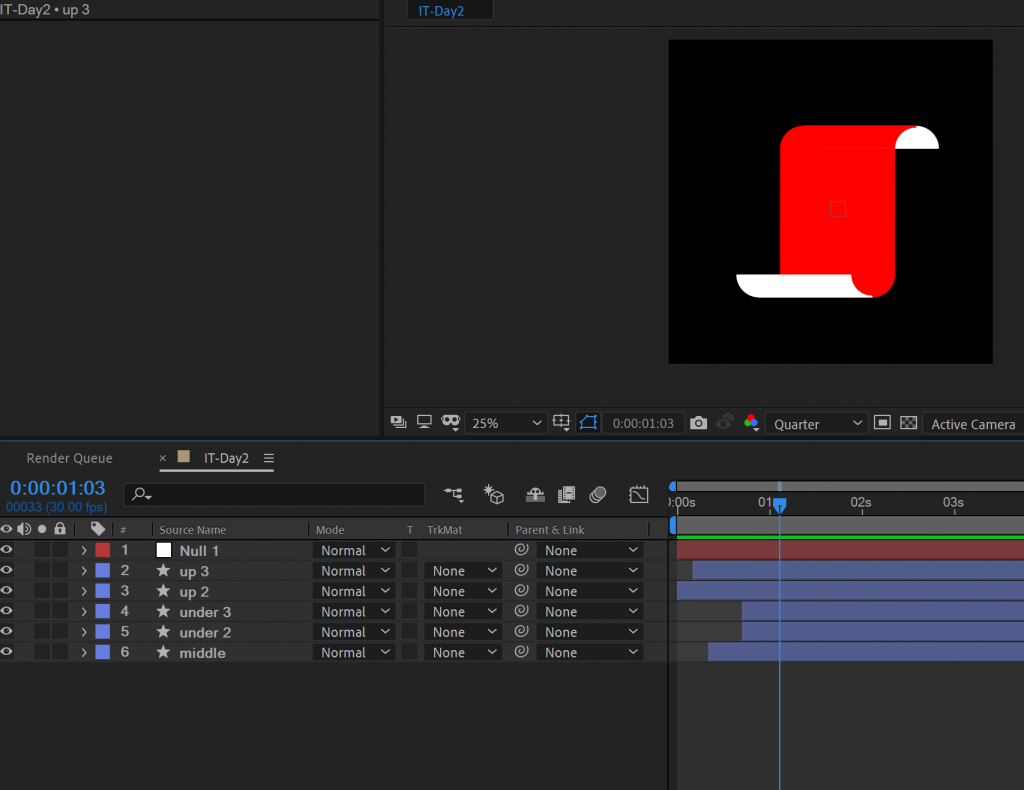Click the Active Camera view button
Screen dimensions: 1024x790
coord(972,424)
